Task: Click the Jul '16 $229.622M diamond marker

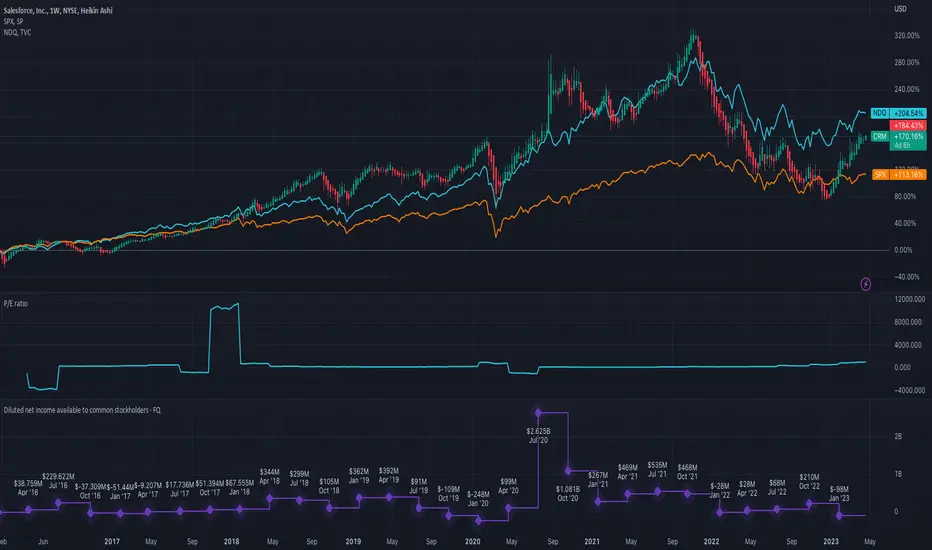Action: 58,503
